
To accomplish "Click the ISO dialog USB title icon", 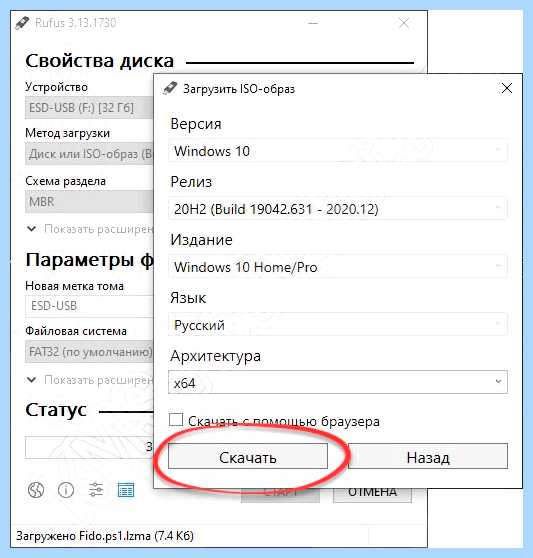I will point(170,88).
